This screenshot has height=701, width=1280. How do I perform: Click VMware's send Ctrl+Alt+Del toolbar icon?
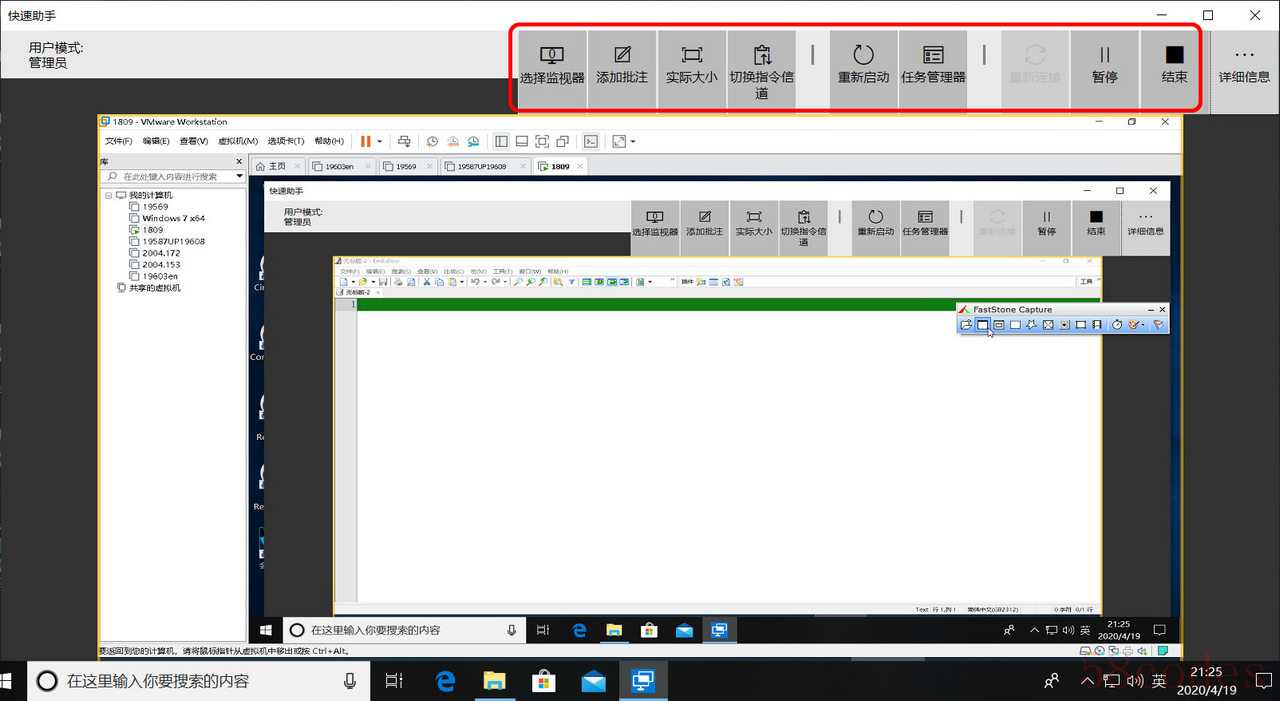pos(404,142)
